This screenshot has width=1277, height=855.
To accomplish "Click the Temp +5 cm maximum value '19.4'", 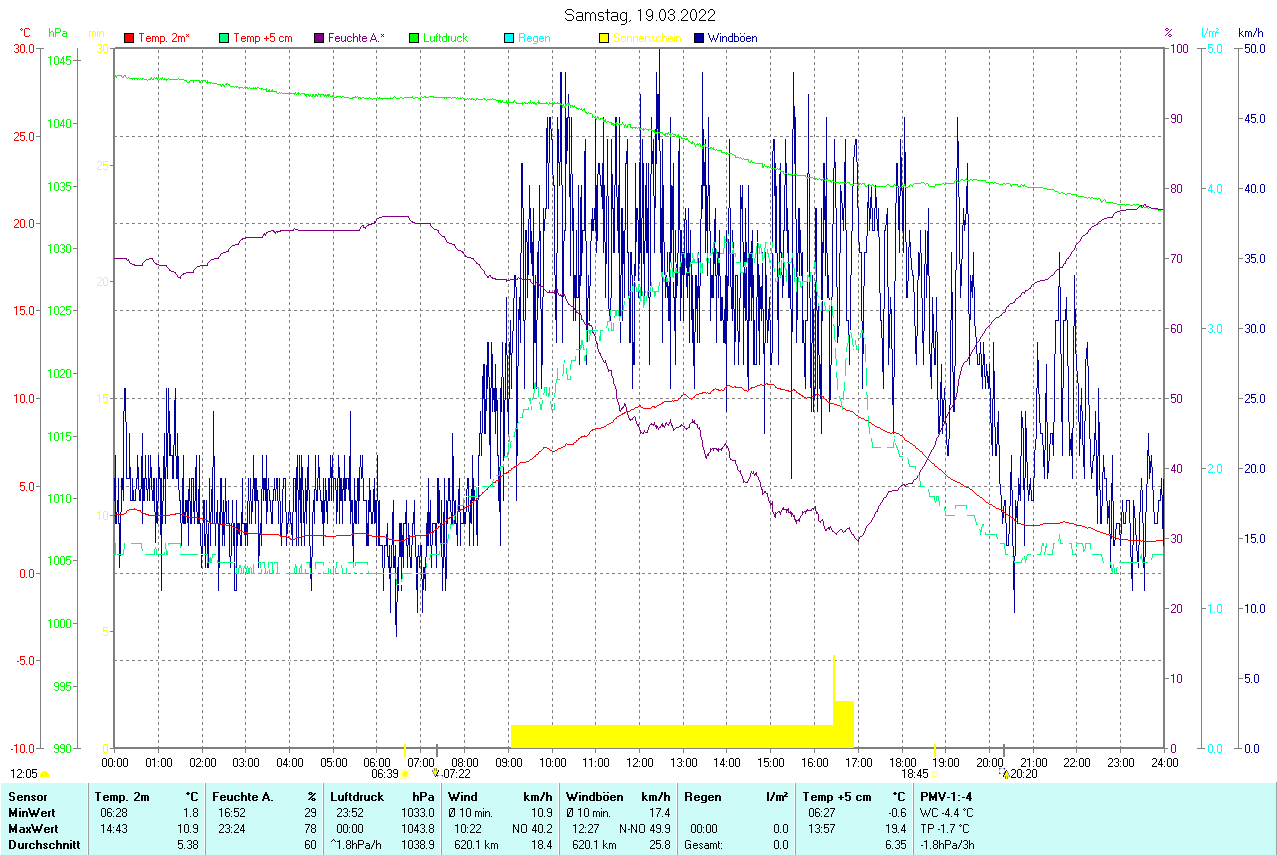I will click(x=894, y=829).
